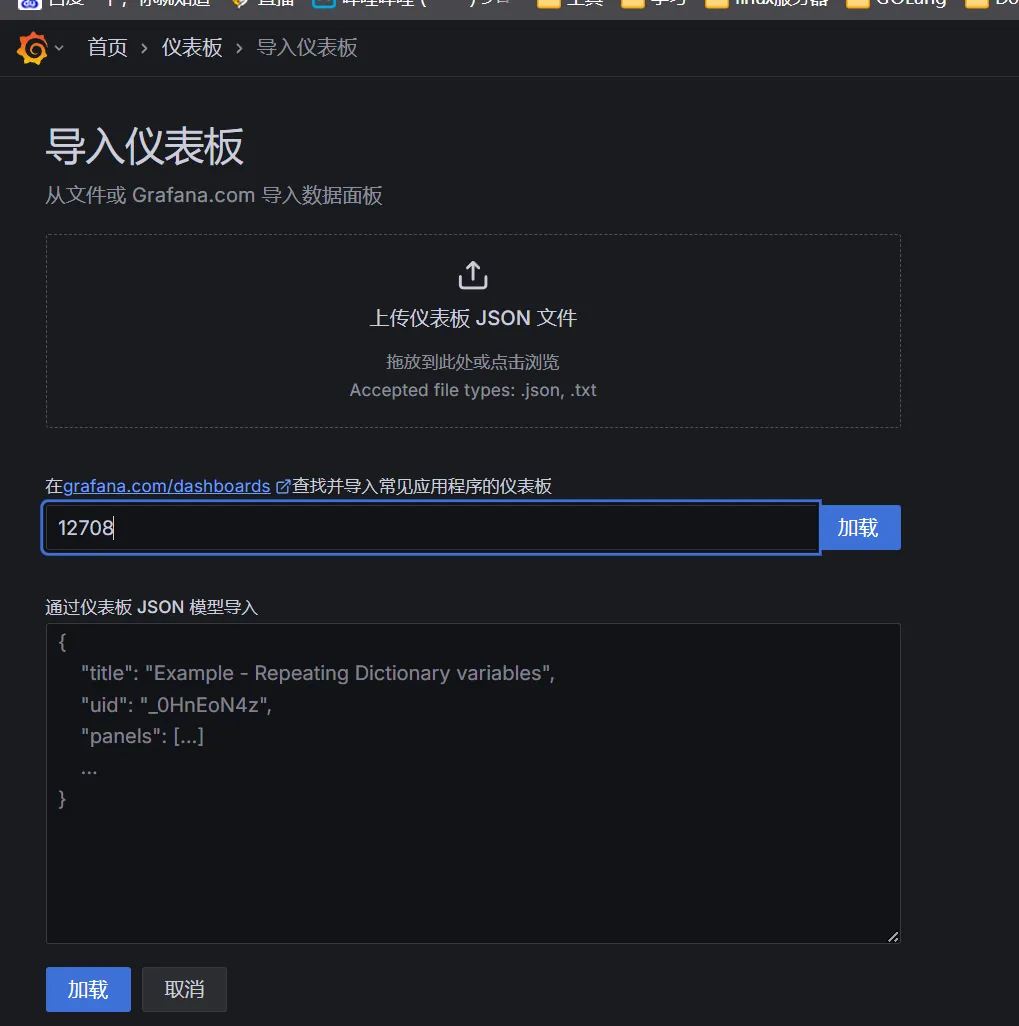The height and width of the screenshot is (1026, 1019).
Task: Click the 导入仪表板 breadcrumb label
Action: pyautogui.click(x=307, y=48)
